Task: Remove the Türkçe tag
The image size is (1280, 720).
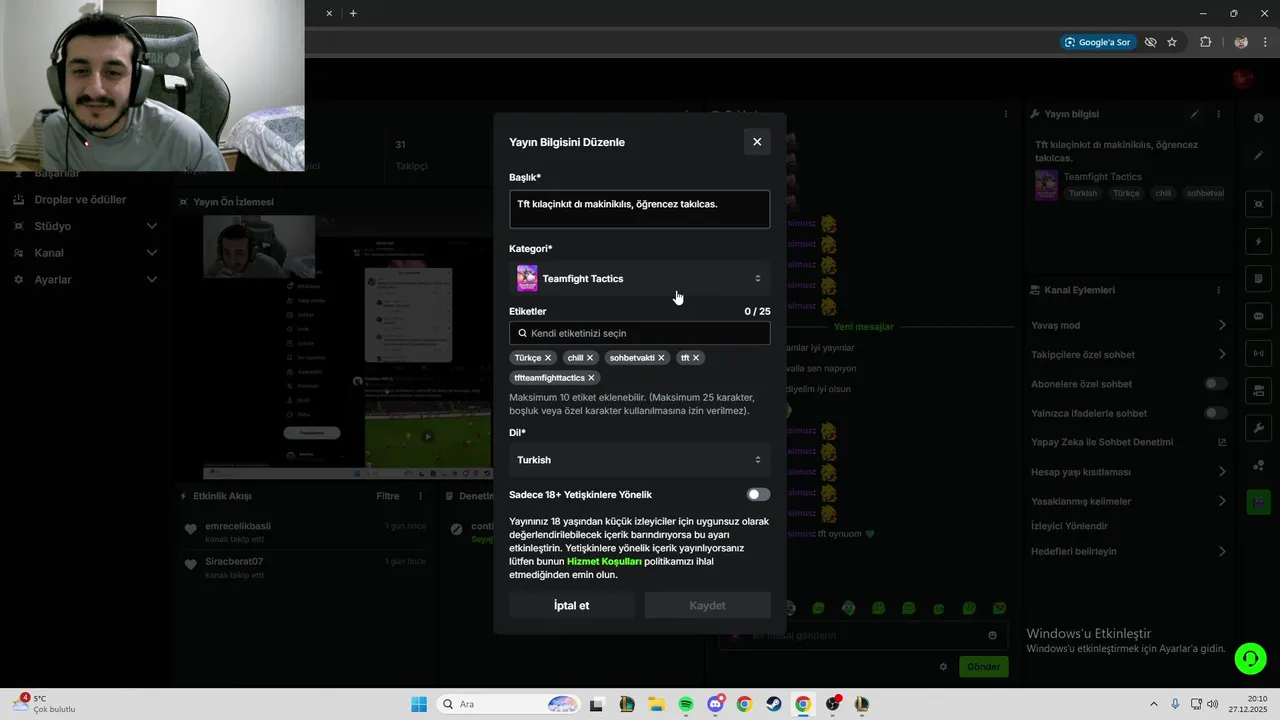Action: pyautogui.click(x=548, y=358)
